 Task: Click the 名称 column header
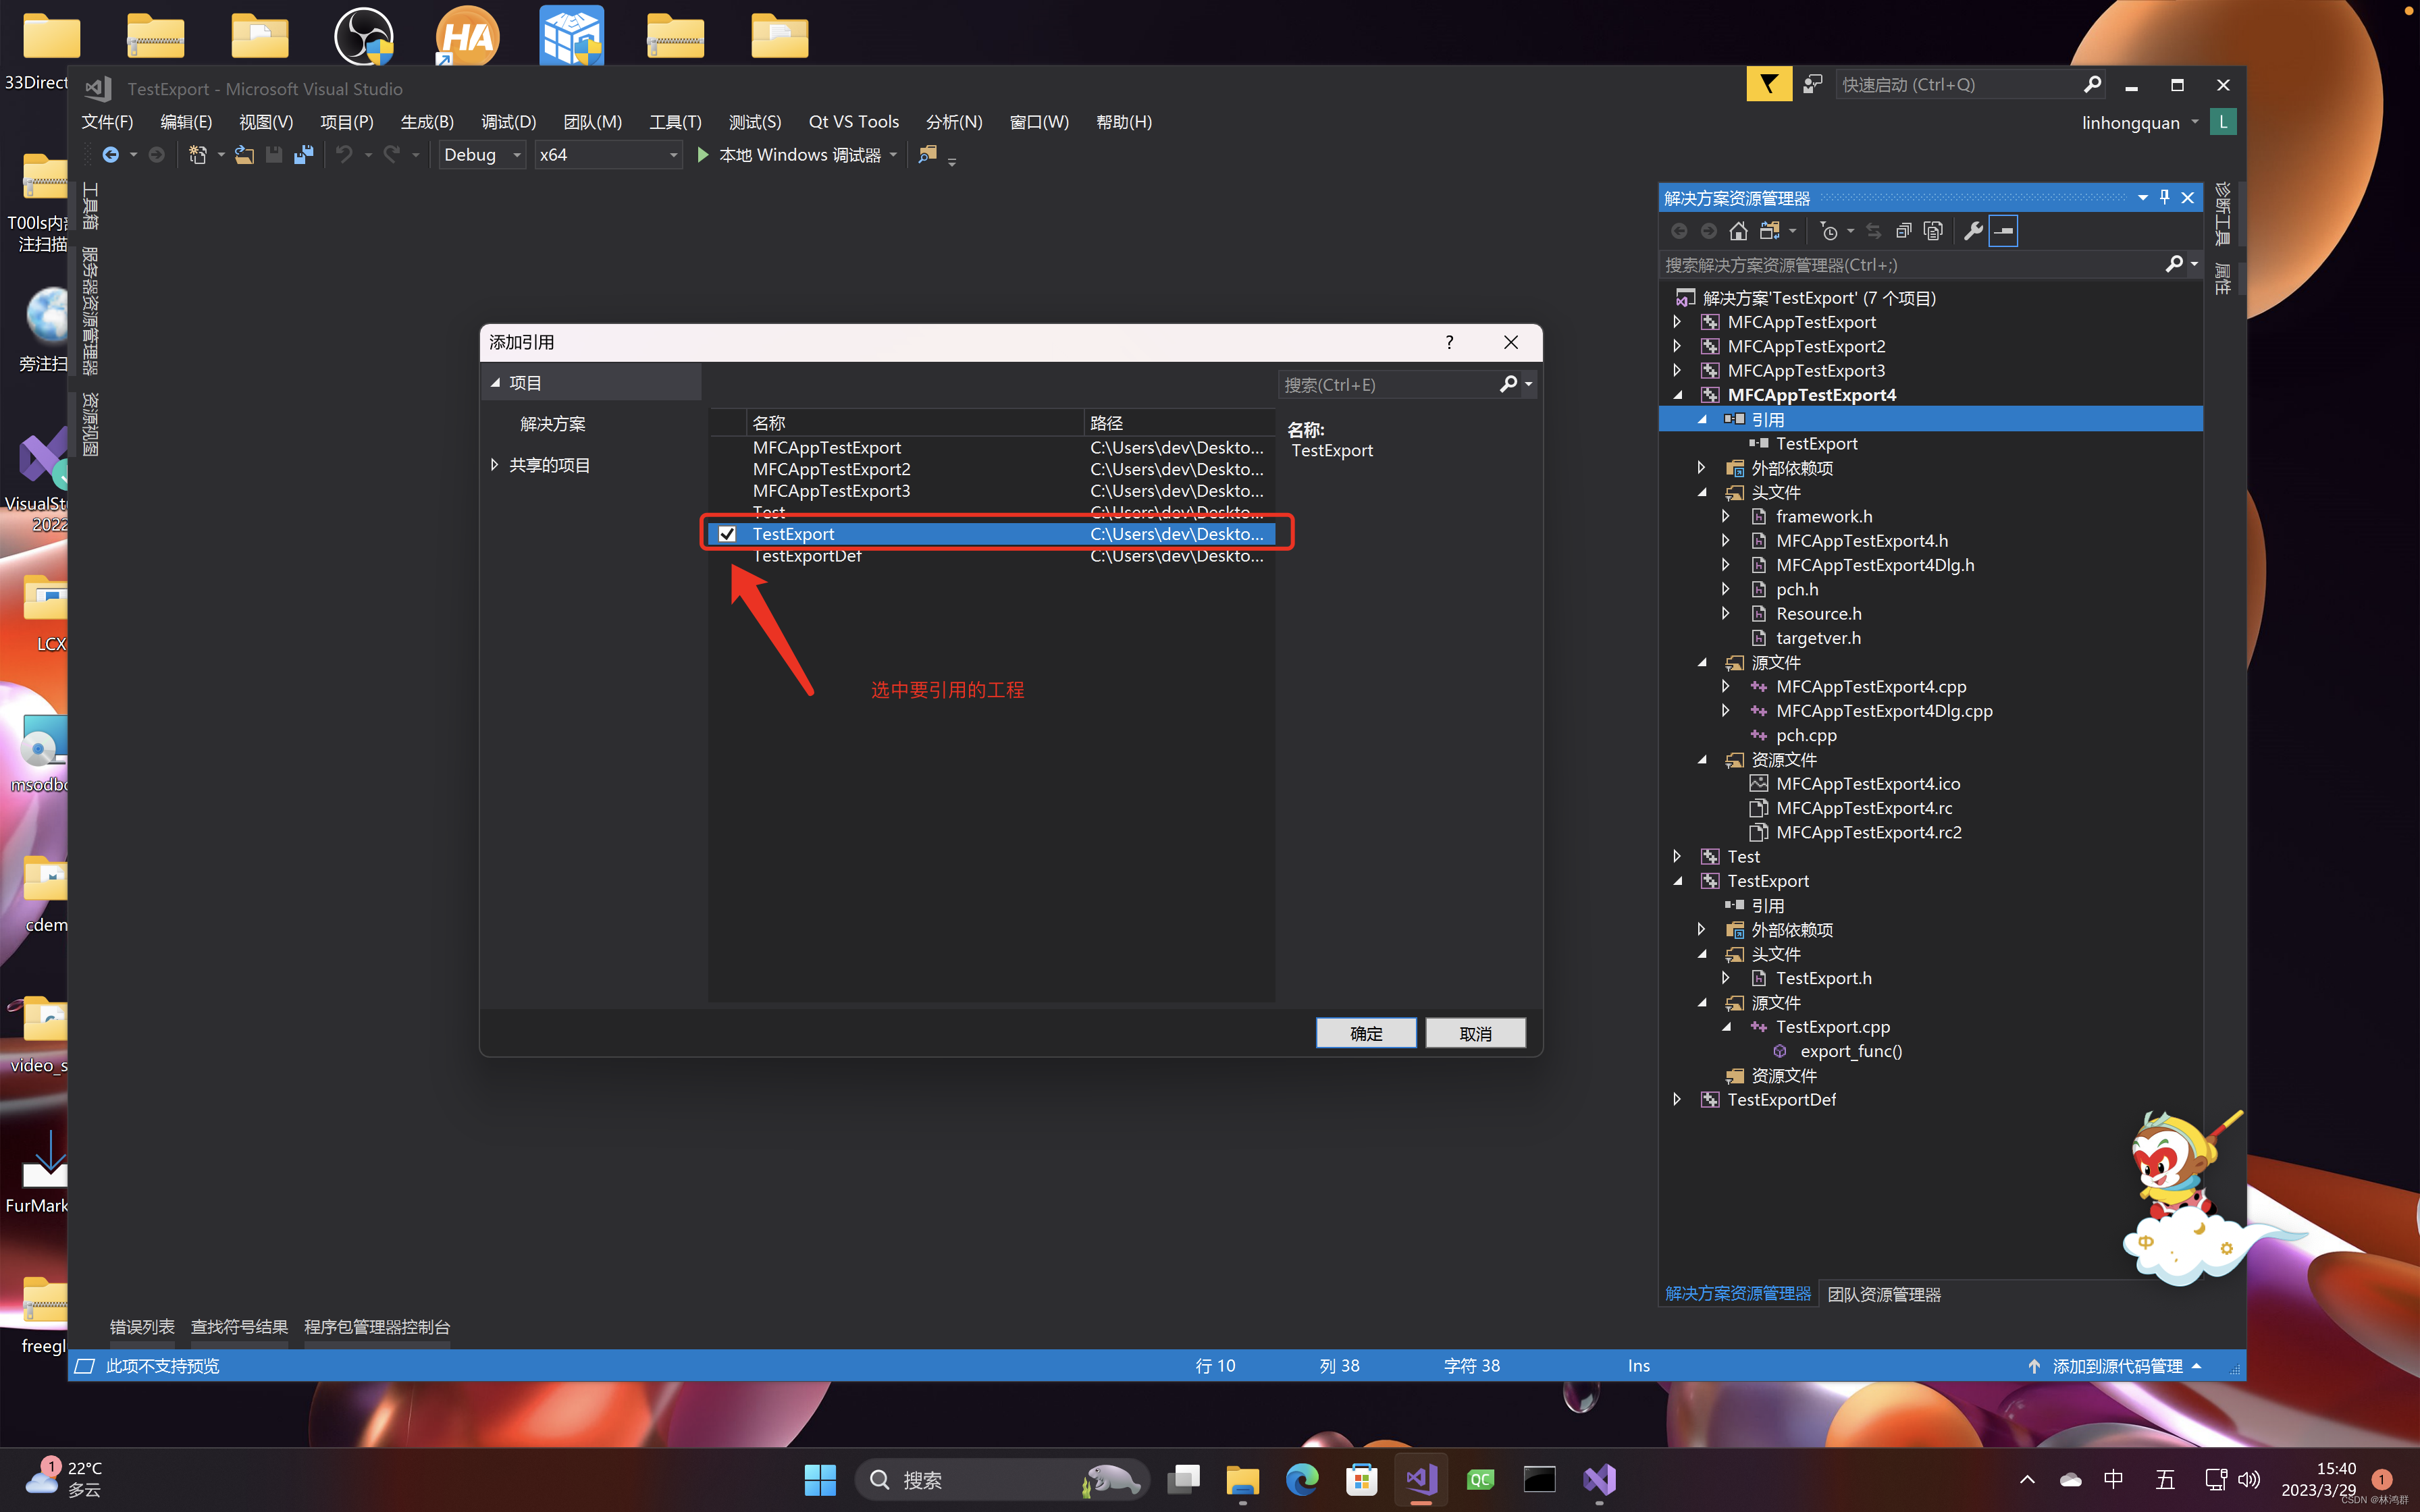click(914, 423)
